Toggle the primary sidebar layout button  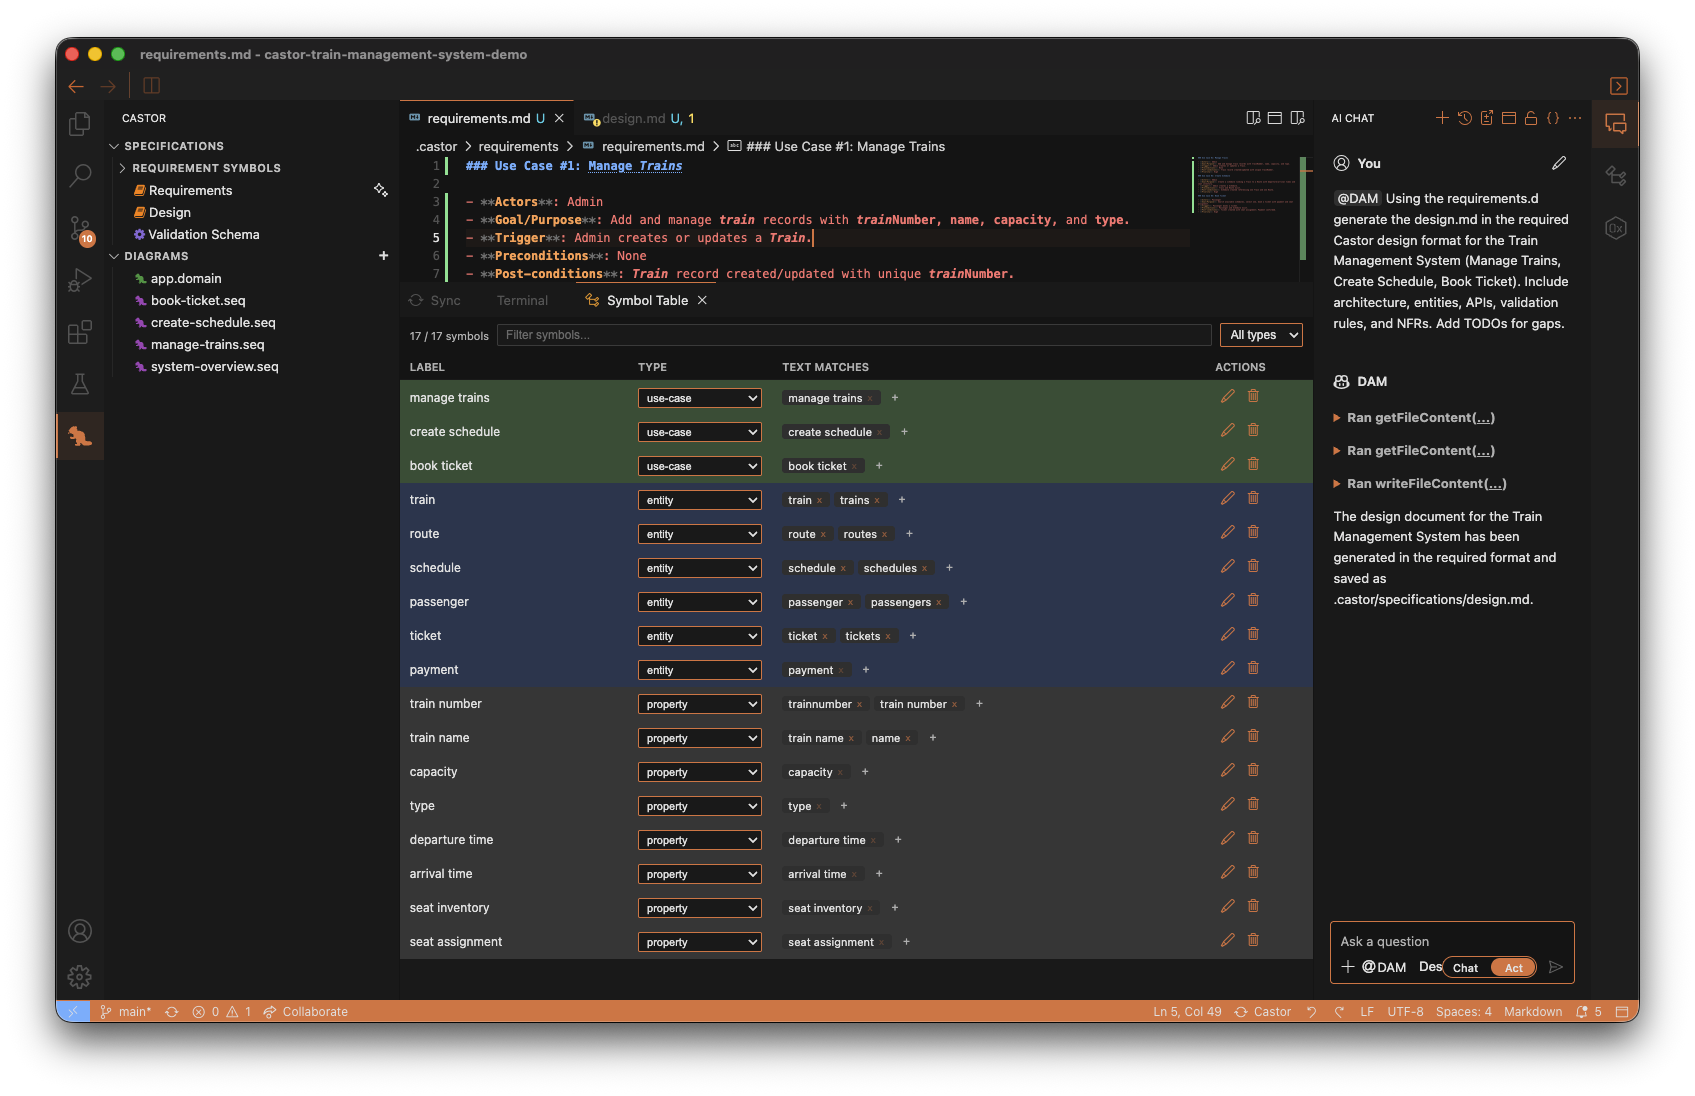(x=152, y=86)
